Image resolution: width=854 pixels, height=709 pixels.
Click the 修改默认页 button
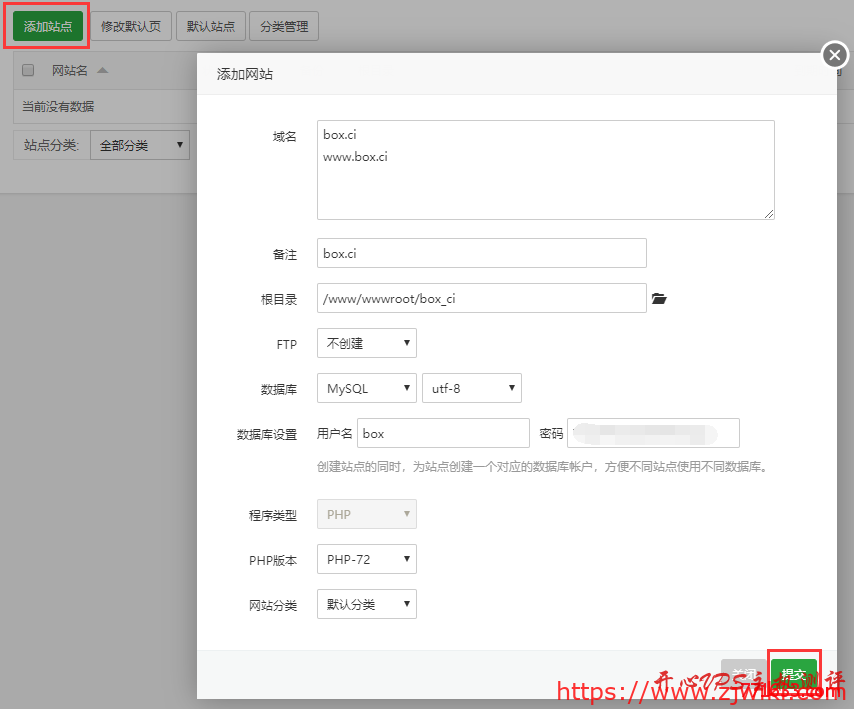[131, 26]
